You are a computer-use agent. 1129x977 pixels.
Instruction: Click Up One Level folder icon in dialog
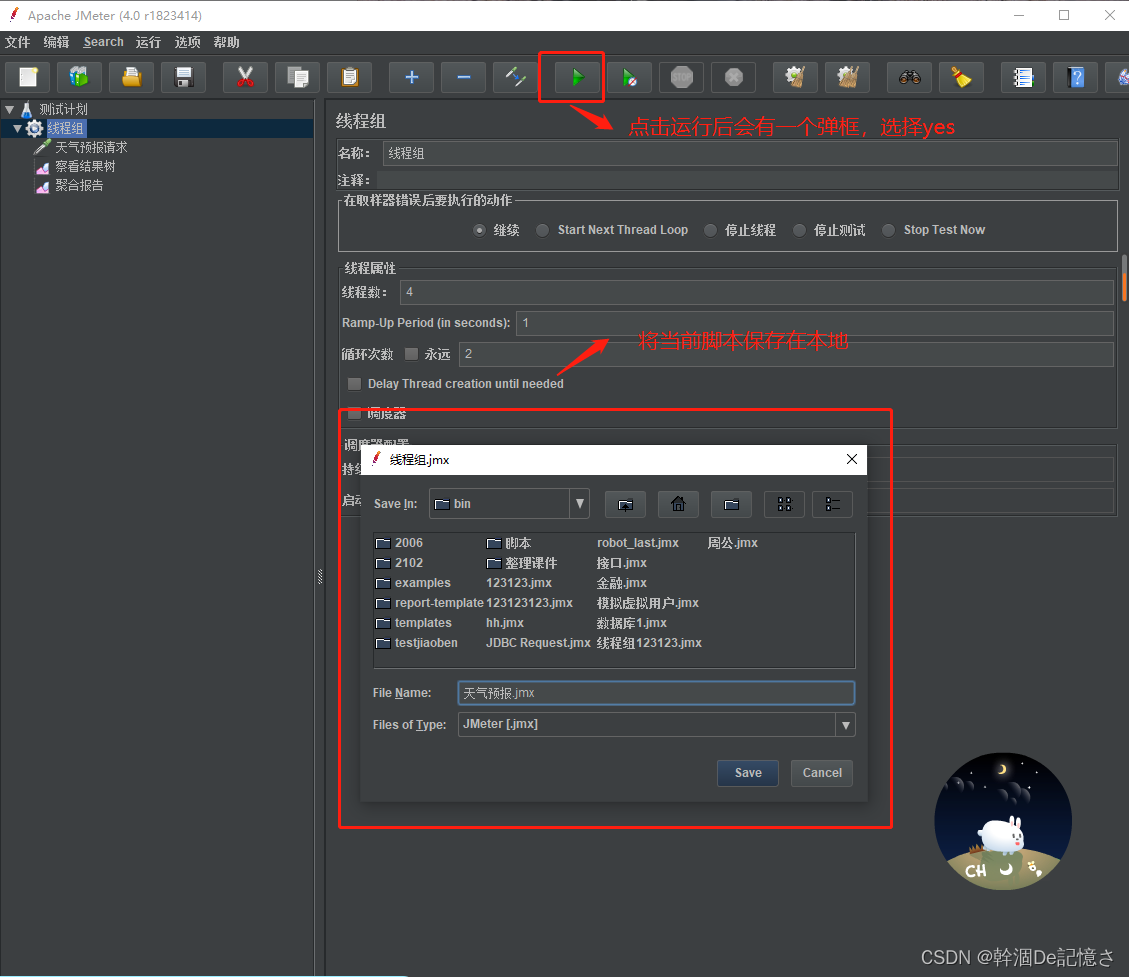[x=626, y=504]
